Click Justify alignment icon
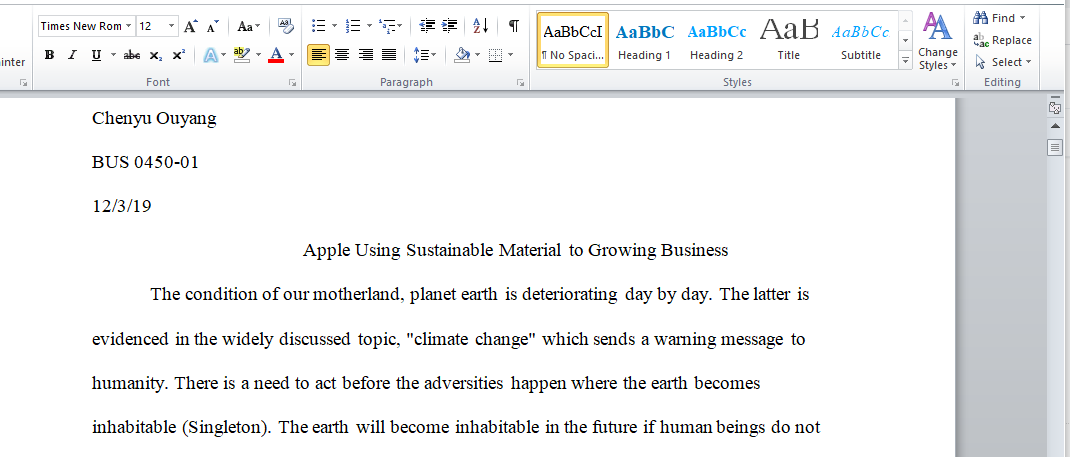The height and width of the screenshot is (457, 1070). point(389,55)
